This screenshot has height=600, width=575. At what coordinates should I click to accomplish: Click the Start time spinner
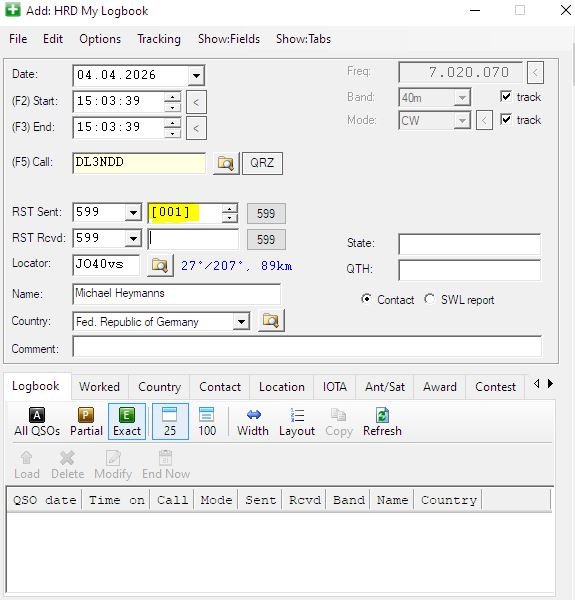pyautogui.click(x=173, y=102)
